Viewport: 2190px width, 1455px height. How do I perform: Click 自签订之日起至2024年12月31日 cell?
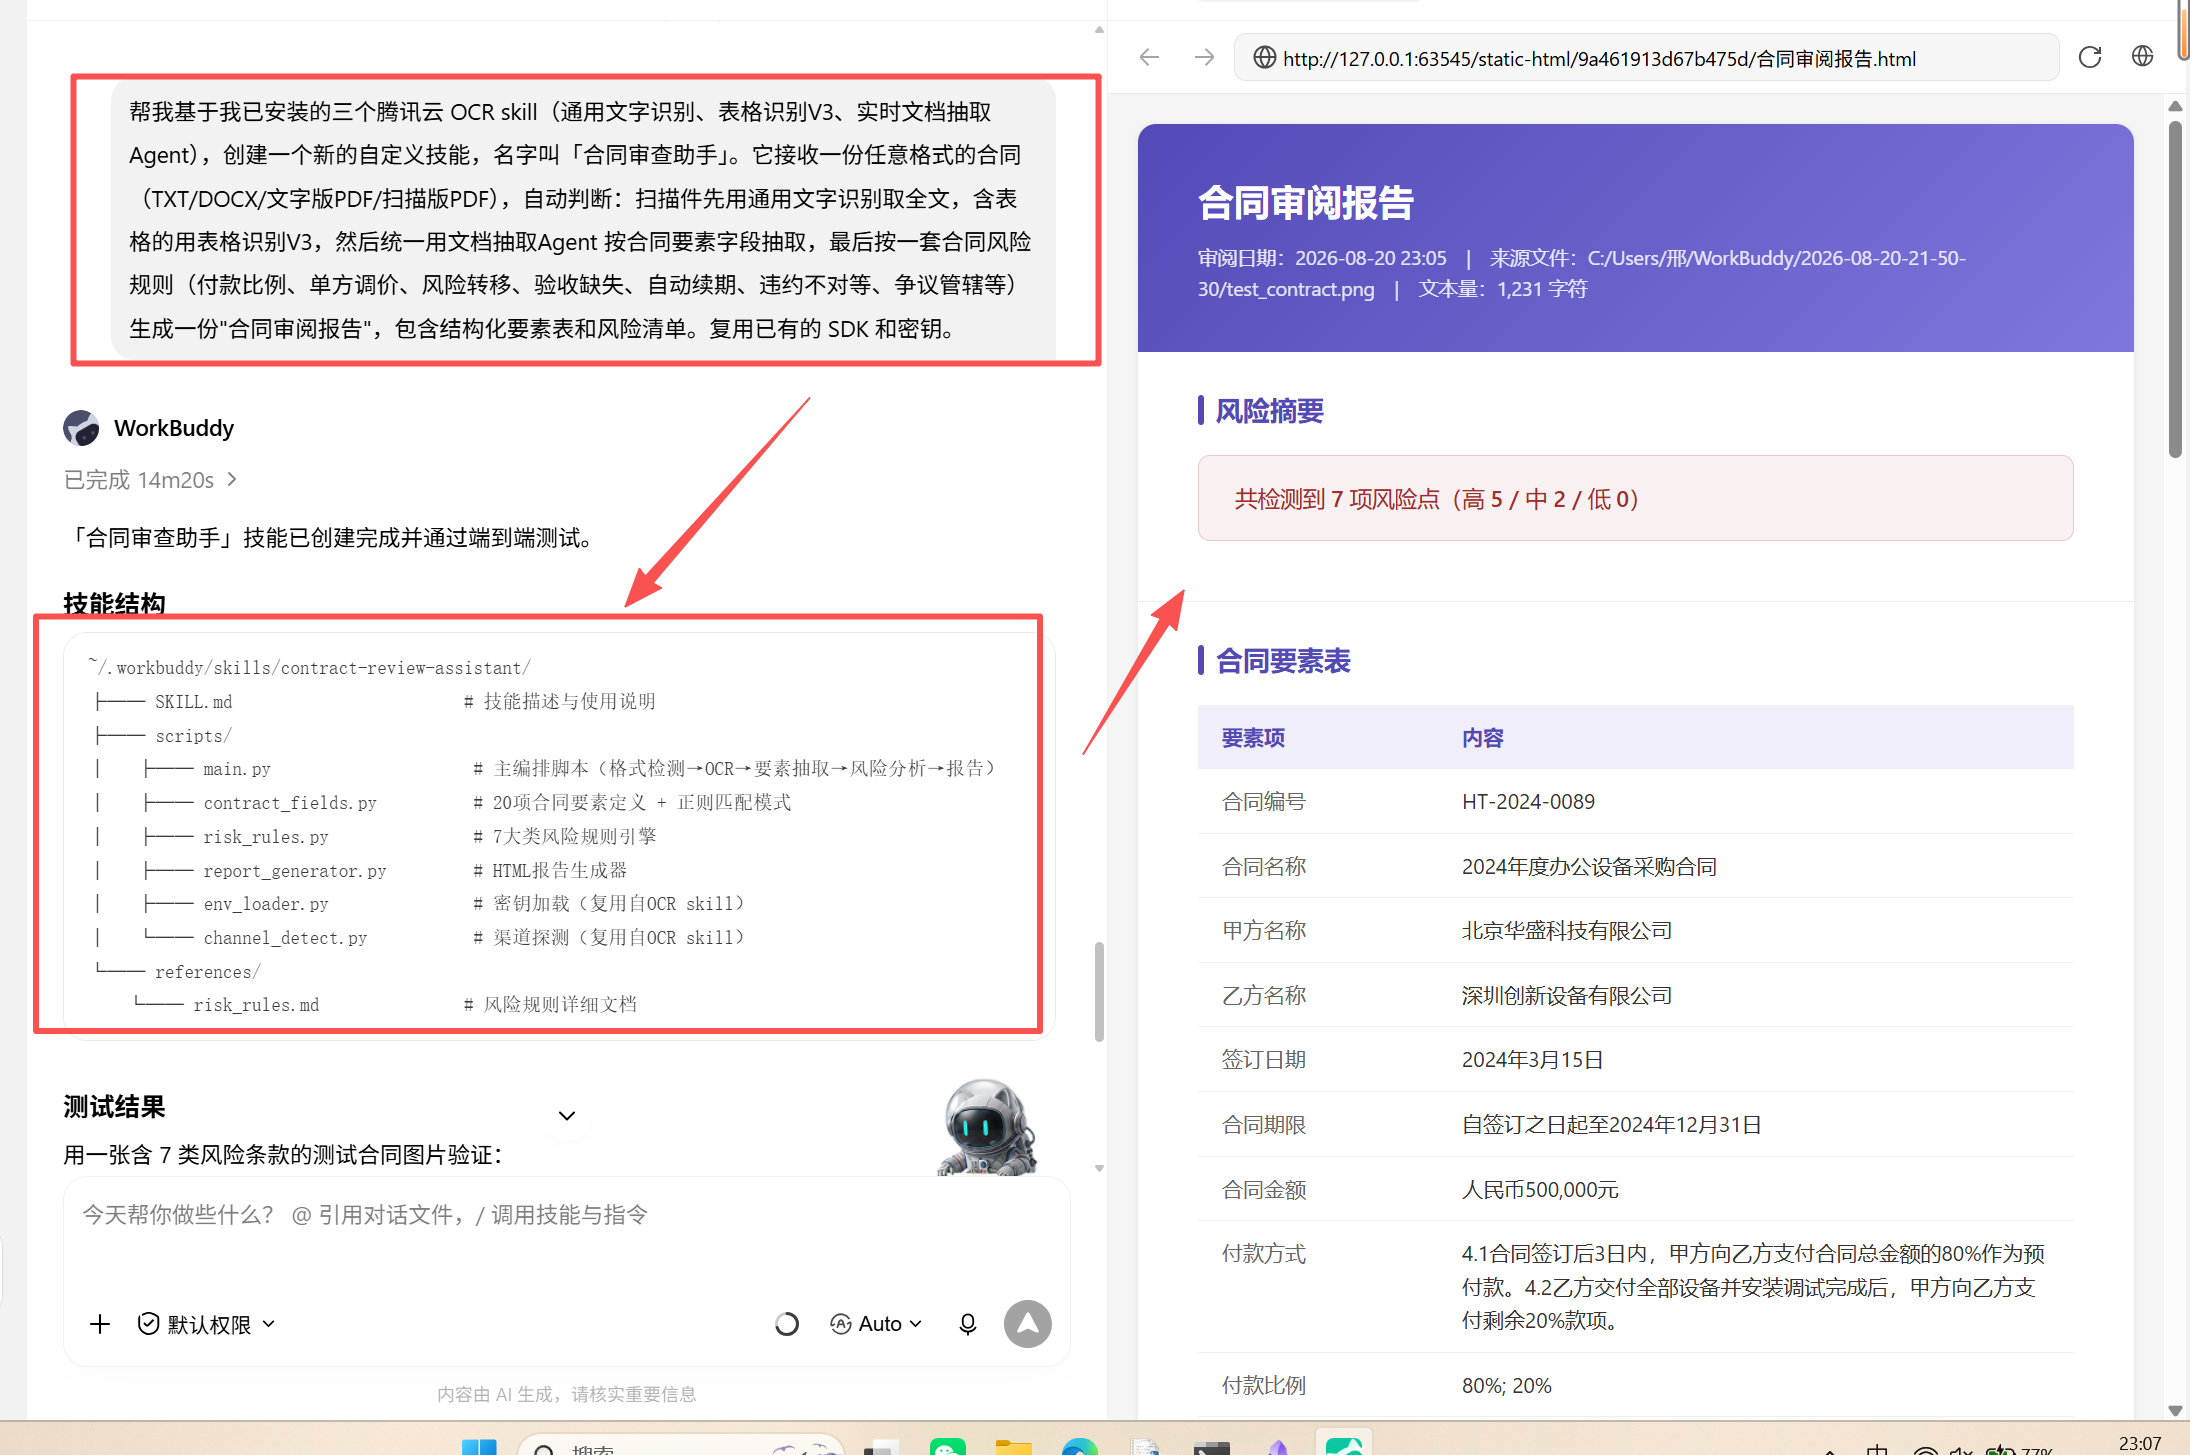(1611, 1125)
